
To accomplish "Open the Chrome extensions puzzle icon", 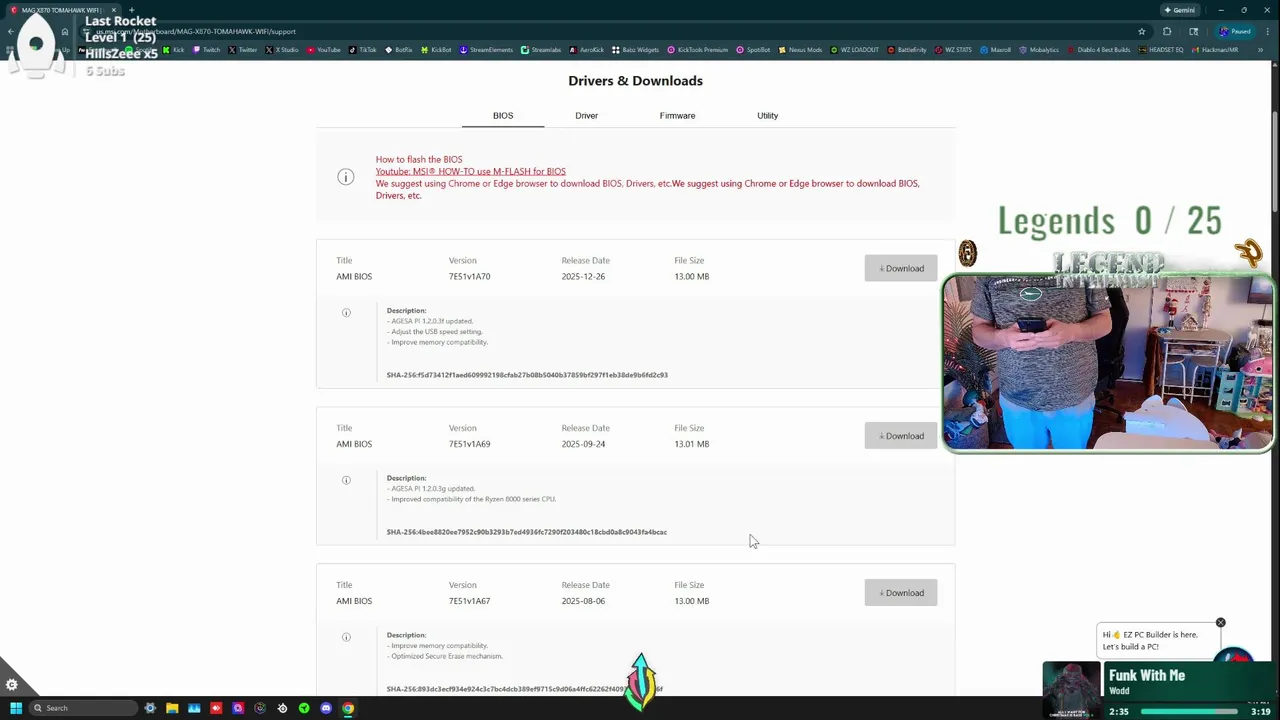I will (1167, 31).
